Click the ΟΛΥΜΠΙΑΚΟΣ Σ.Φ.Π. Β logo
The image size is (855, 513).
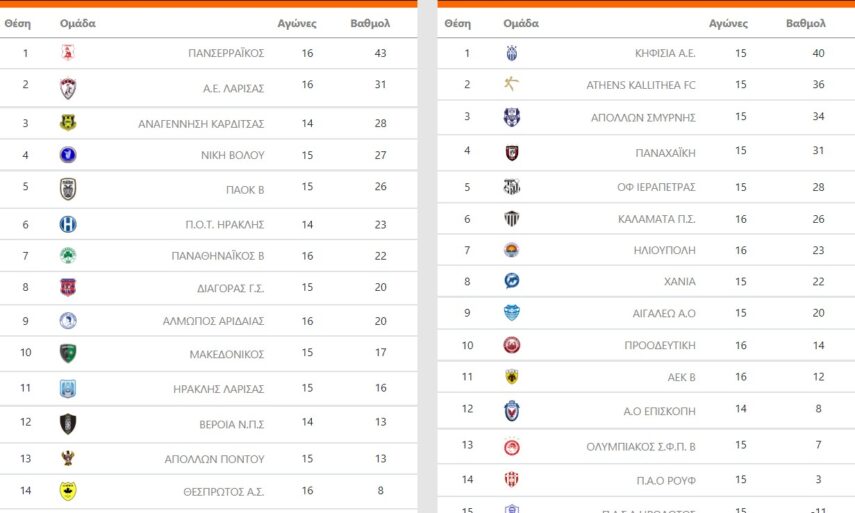(x=512, y=447)
